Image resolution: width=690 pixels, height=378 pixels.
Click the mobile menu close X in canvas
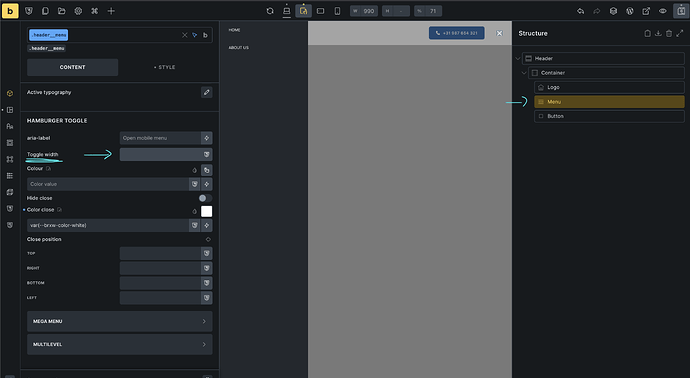point(499,33)
